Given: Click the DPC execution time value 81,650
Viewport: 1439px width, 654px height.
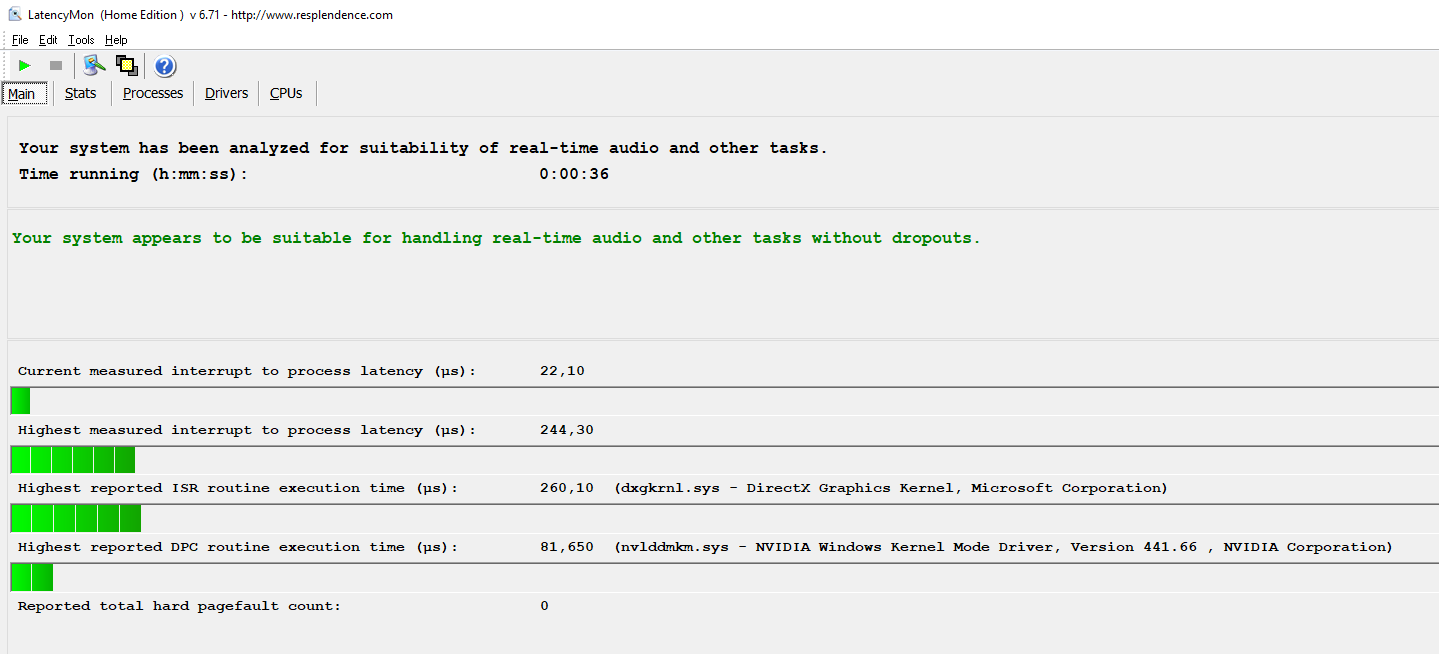Looking at the screenshot, I should point(566,547).
